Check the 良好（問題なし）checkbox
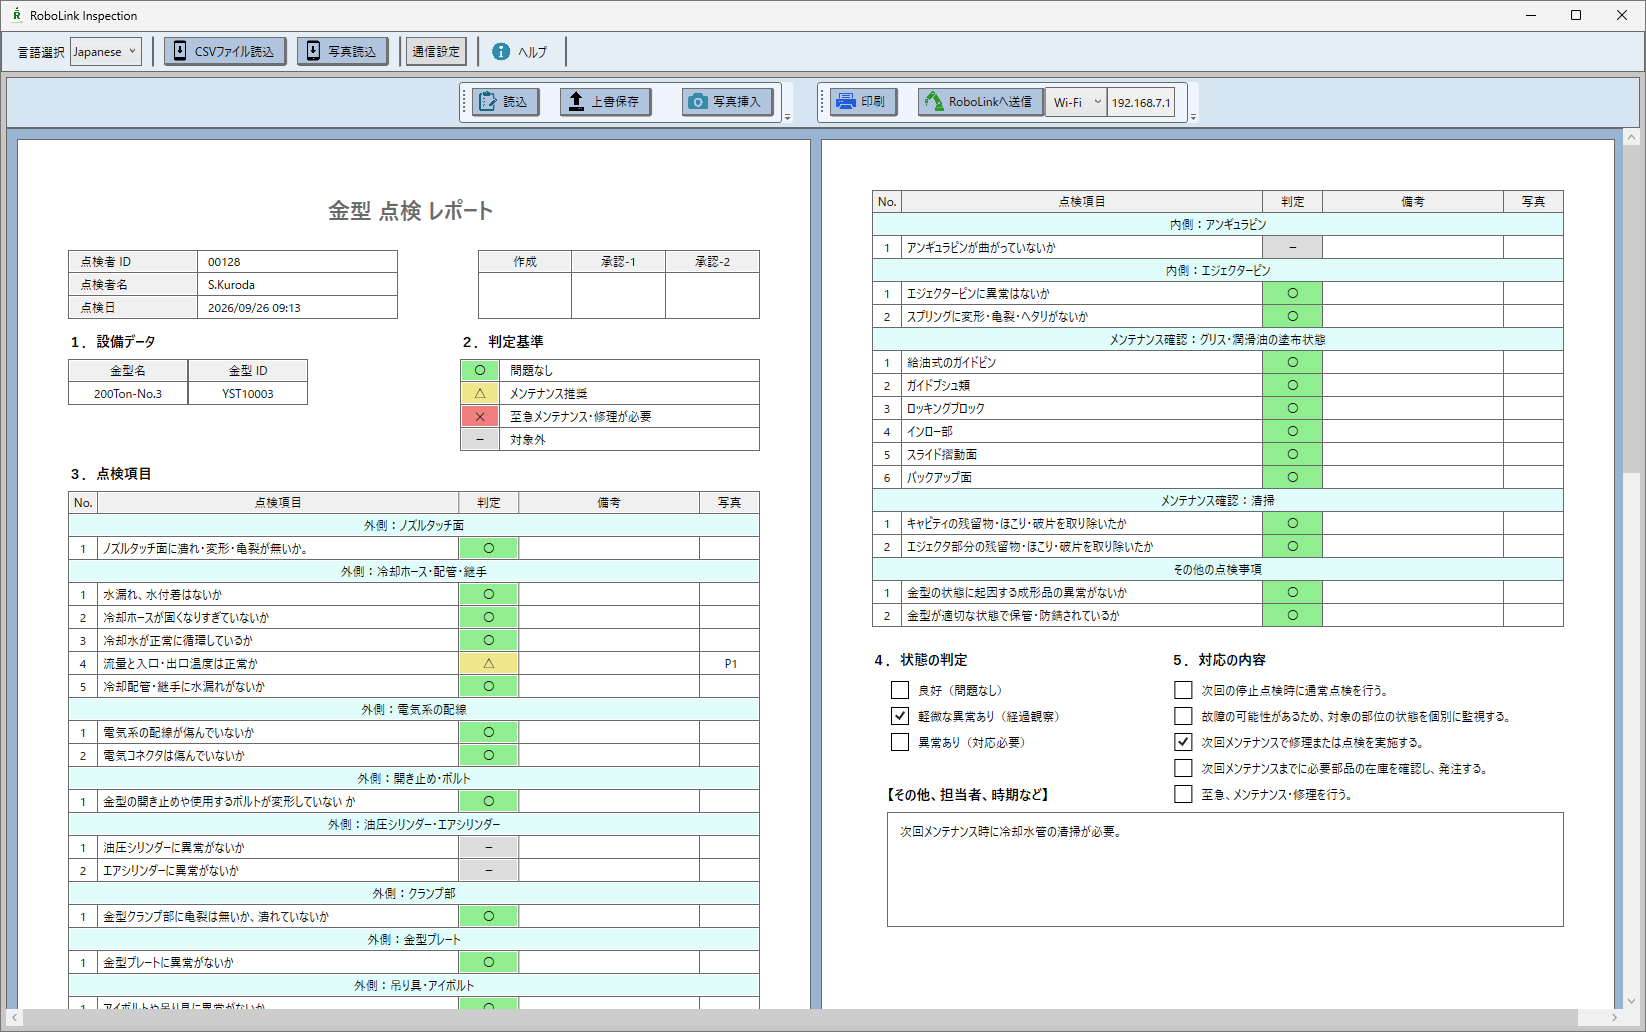Viewport: 1646px width, 1032px height. pos(900,690)
